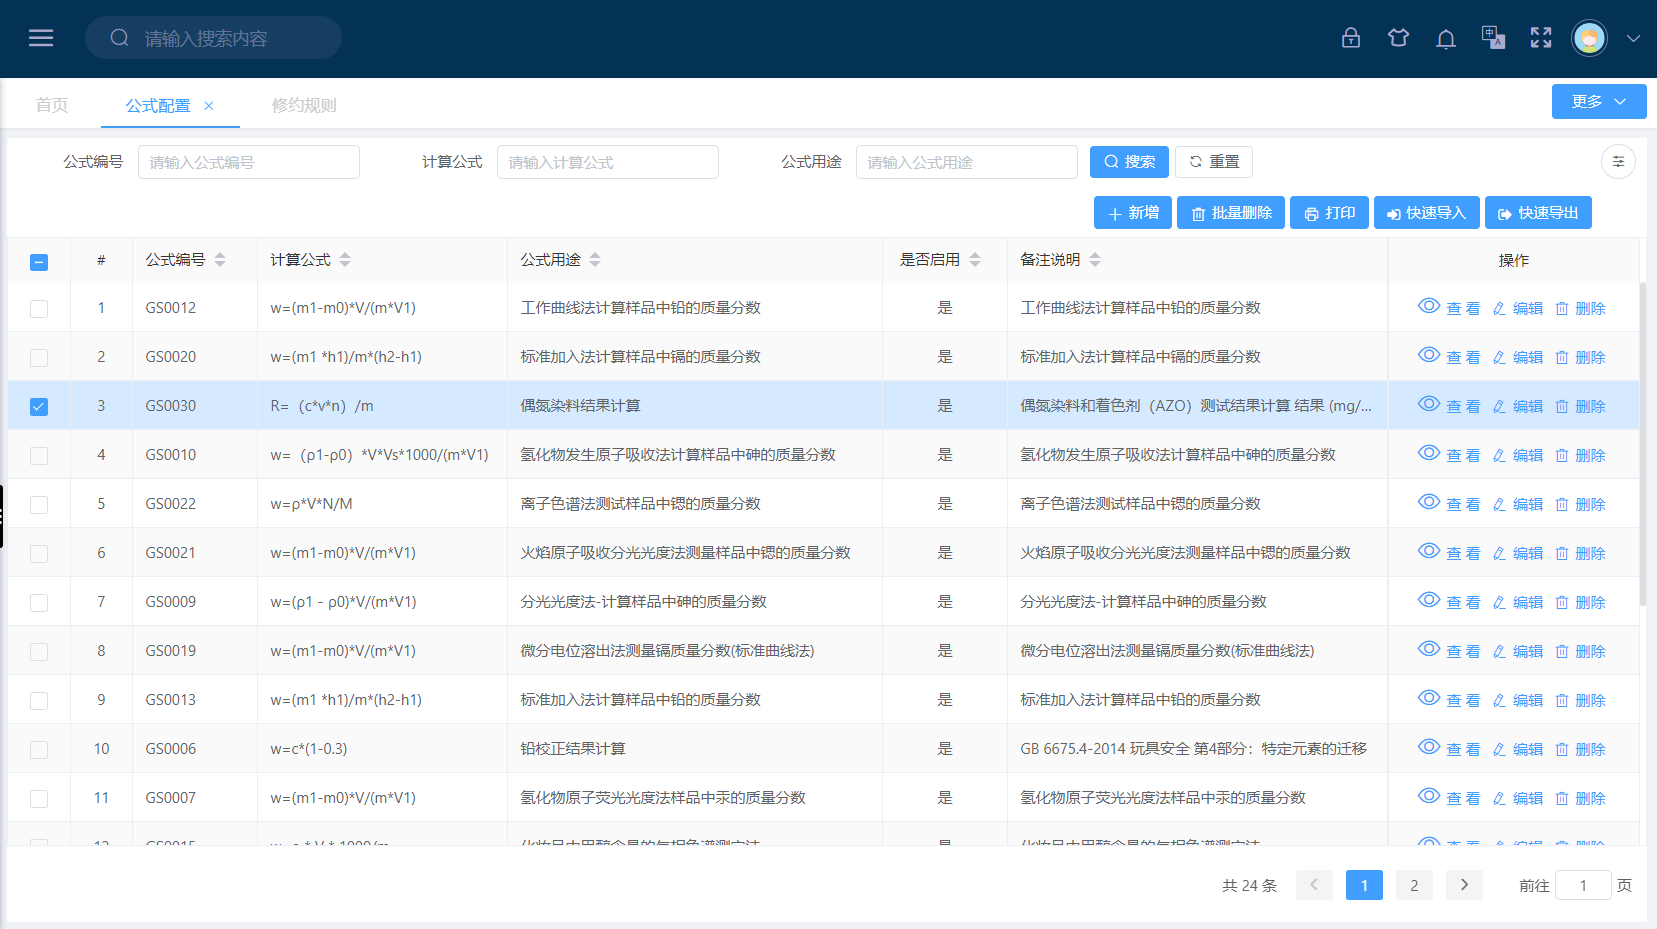The width and height of the screenshot is (1657, 929).
Task: Edit the GS0012 formula row
Action: (x=1518, y=308)
